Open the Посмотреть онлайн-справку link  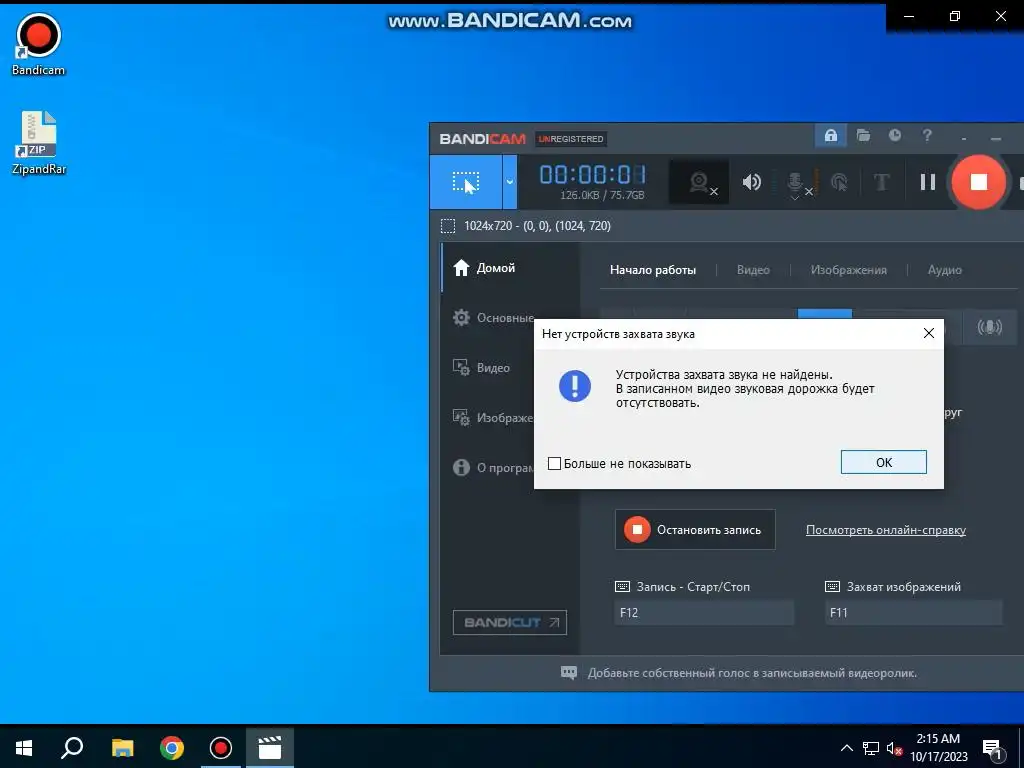886,530
